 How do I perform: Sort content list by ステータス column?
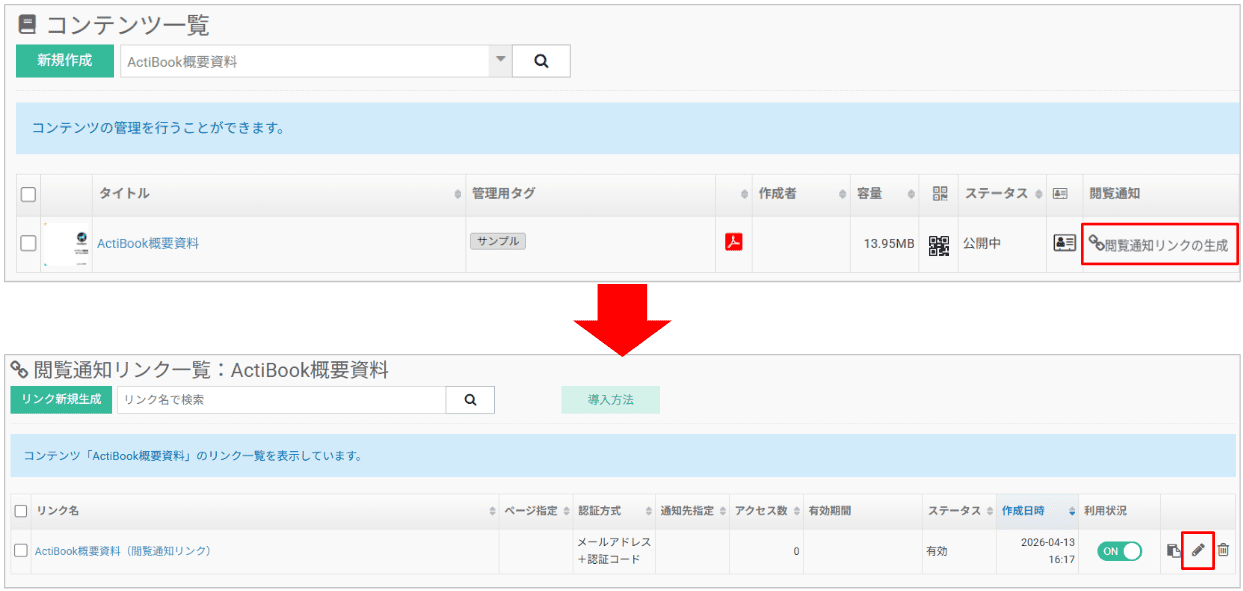[1002, 194]
